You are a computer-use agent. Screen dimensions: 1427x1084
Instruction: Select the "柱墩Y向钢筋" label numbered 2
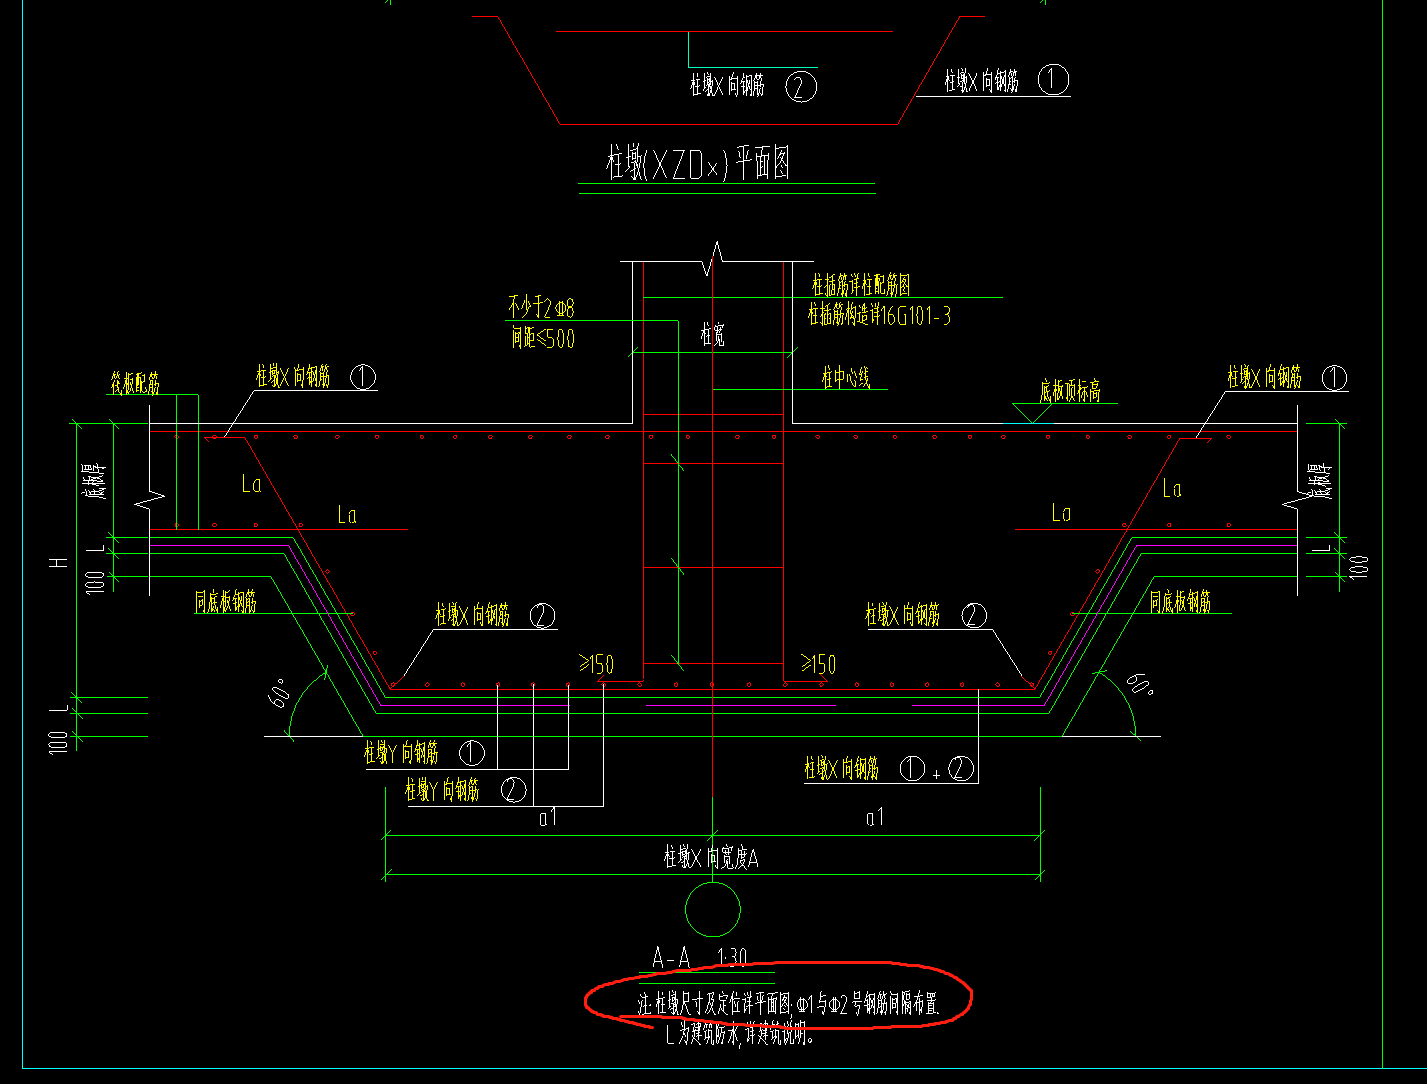[465, 791]
